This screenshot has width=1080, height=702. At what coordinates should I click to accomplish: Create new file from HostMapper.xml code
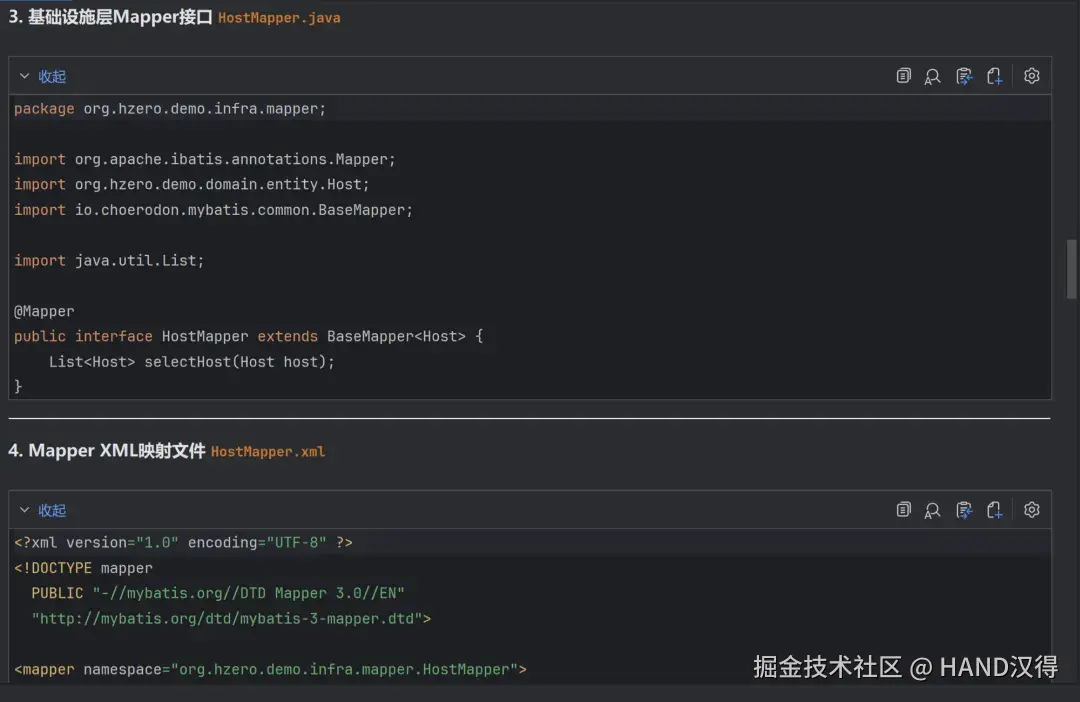994,510
